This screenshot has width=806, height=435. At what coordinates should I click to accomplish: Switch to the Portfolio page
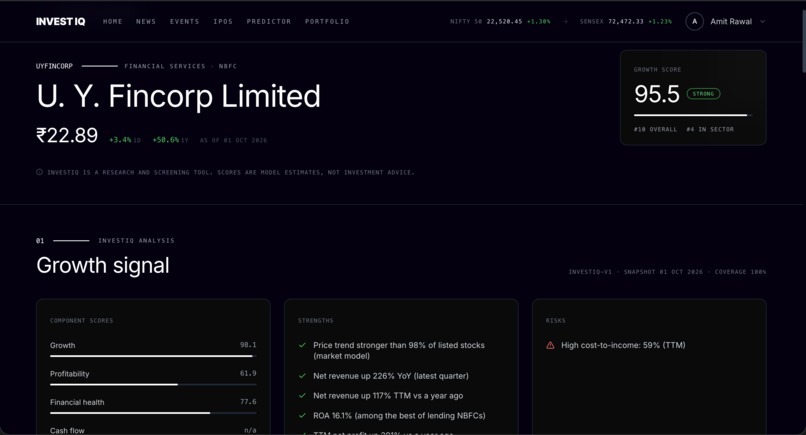(327, 22)
